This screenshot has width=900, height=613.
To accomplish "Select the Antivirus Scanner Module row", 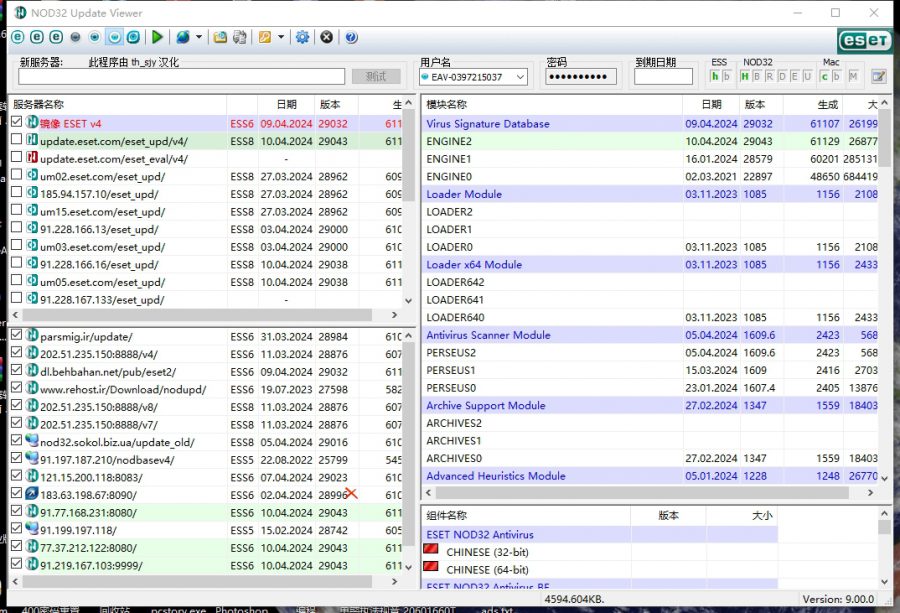I will (649, 335).
